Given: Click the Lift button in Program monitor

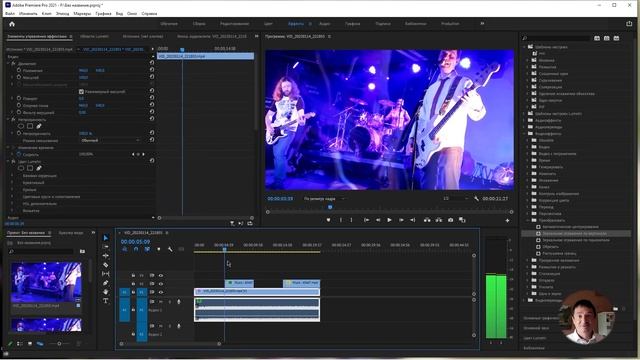Looking at the screenshot, I should tap(427, 220).
